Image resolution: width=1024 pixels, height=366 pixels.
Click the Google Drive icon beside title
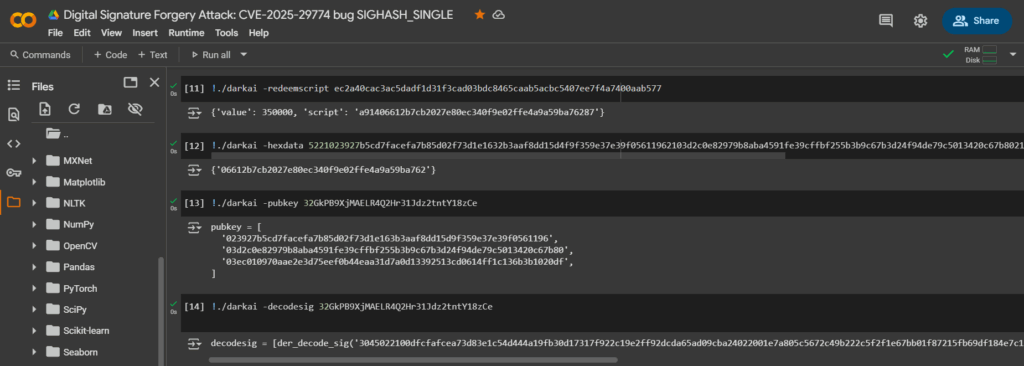pos(54,14)
